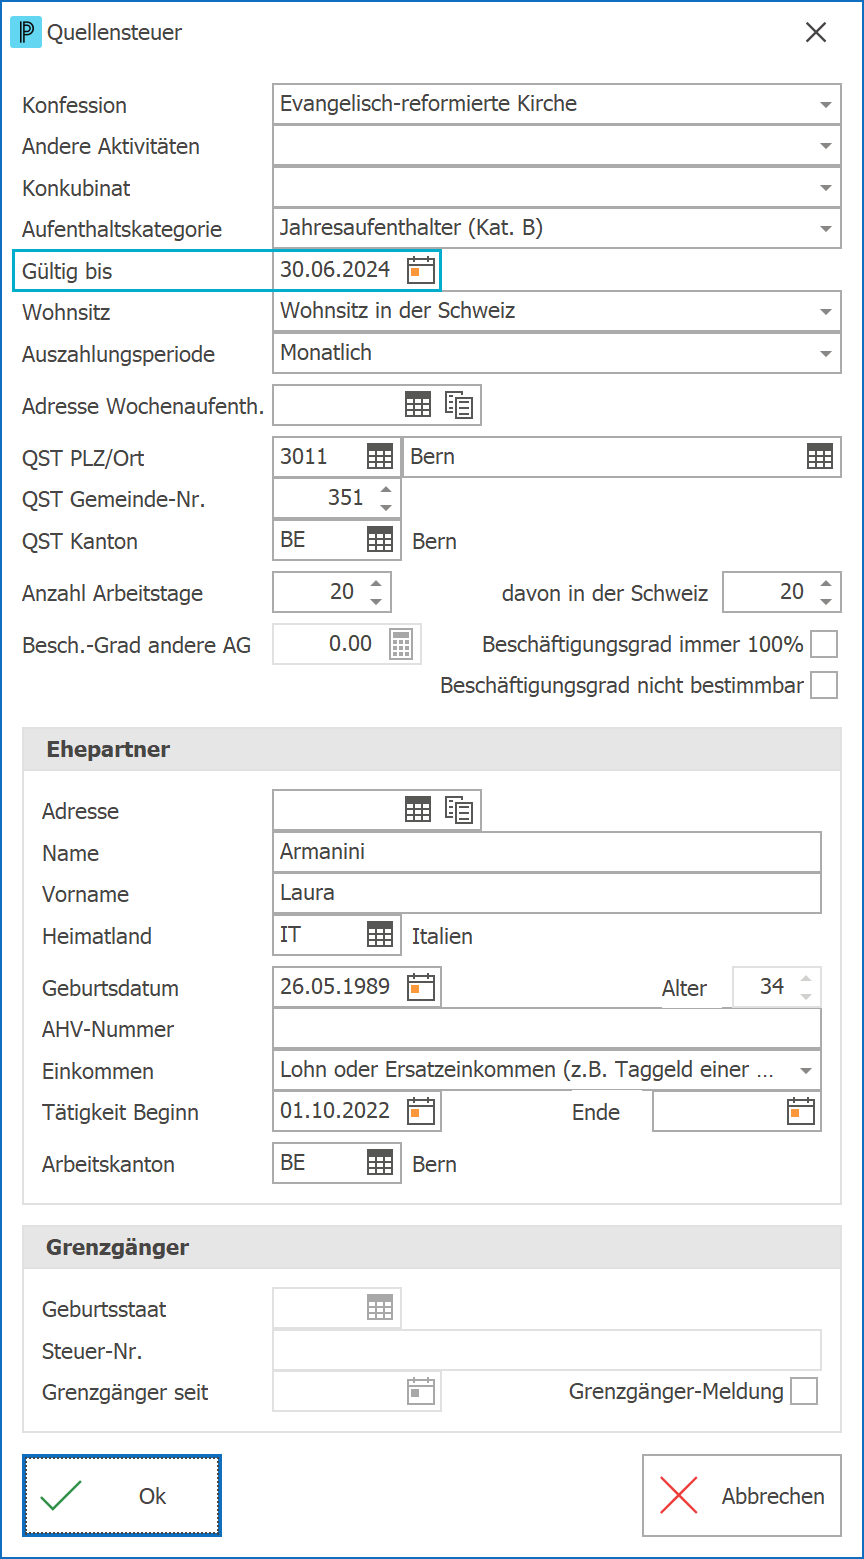Click the Ehepartner Name field containing Armanini
The width and height of the screenshot is (864, 1559).
pyautogui.click(x=547, y=852)
